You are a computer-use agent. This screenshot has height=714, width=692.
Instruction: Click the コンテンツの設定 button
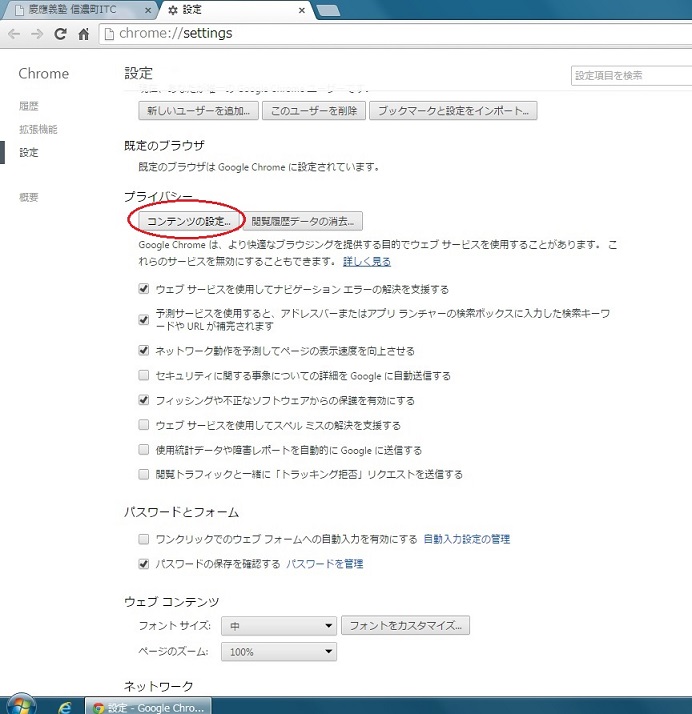(x=188, y=220)
